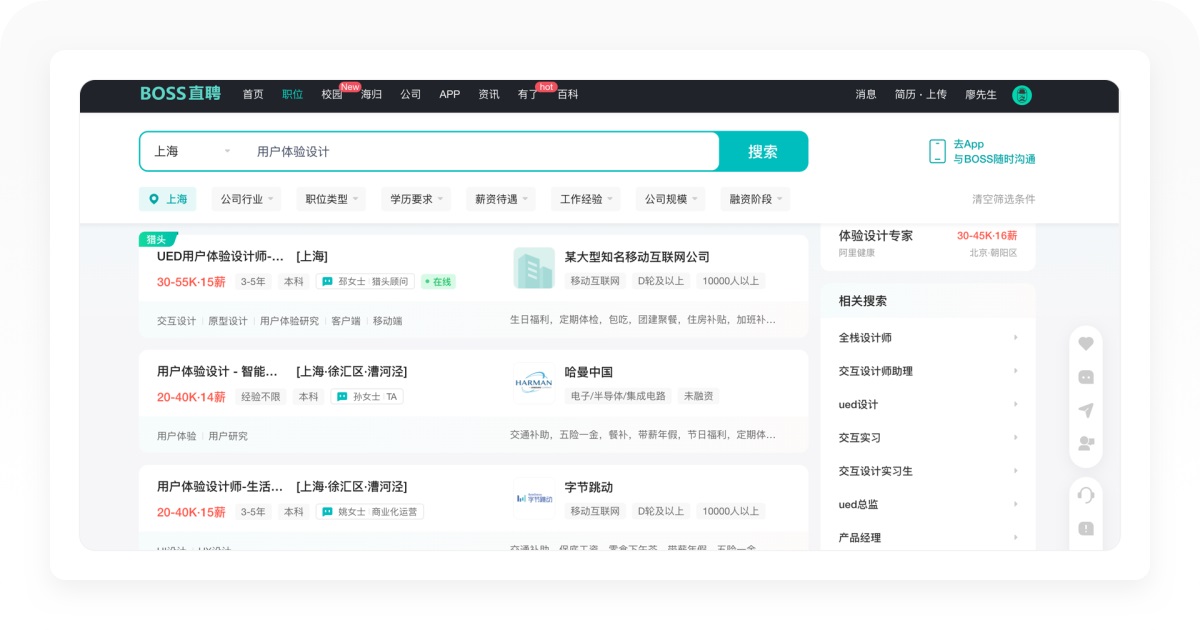This screenshot has height=630, width=1200.
Task: Open 体验设计专家 job in sidebar
Action: pos(876,236)
